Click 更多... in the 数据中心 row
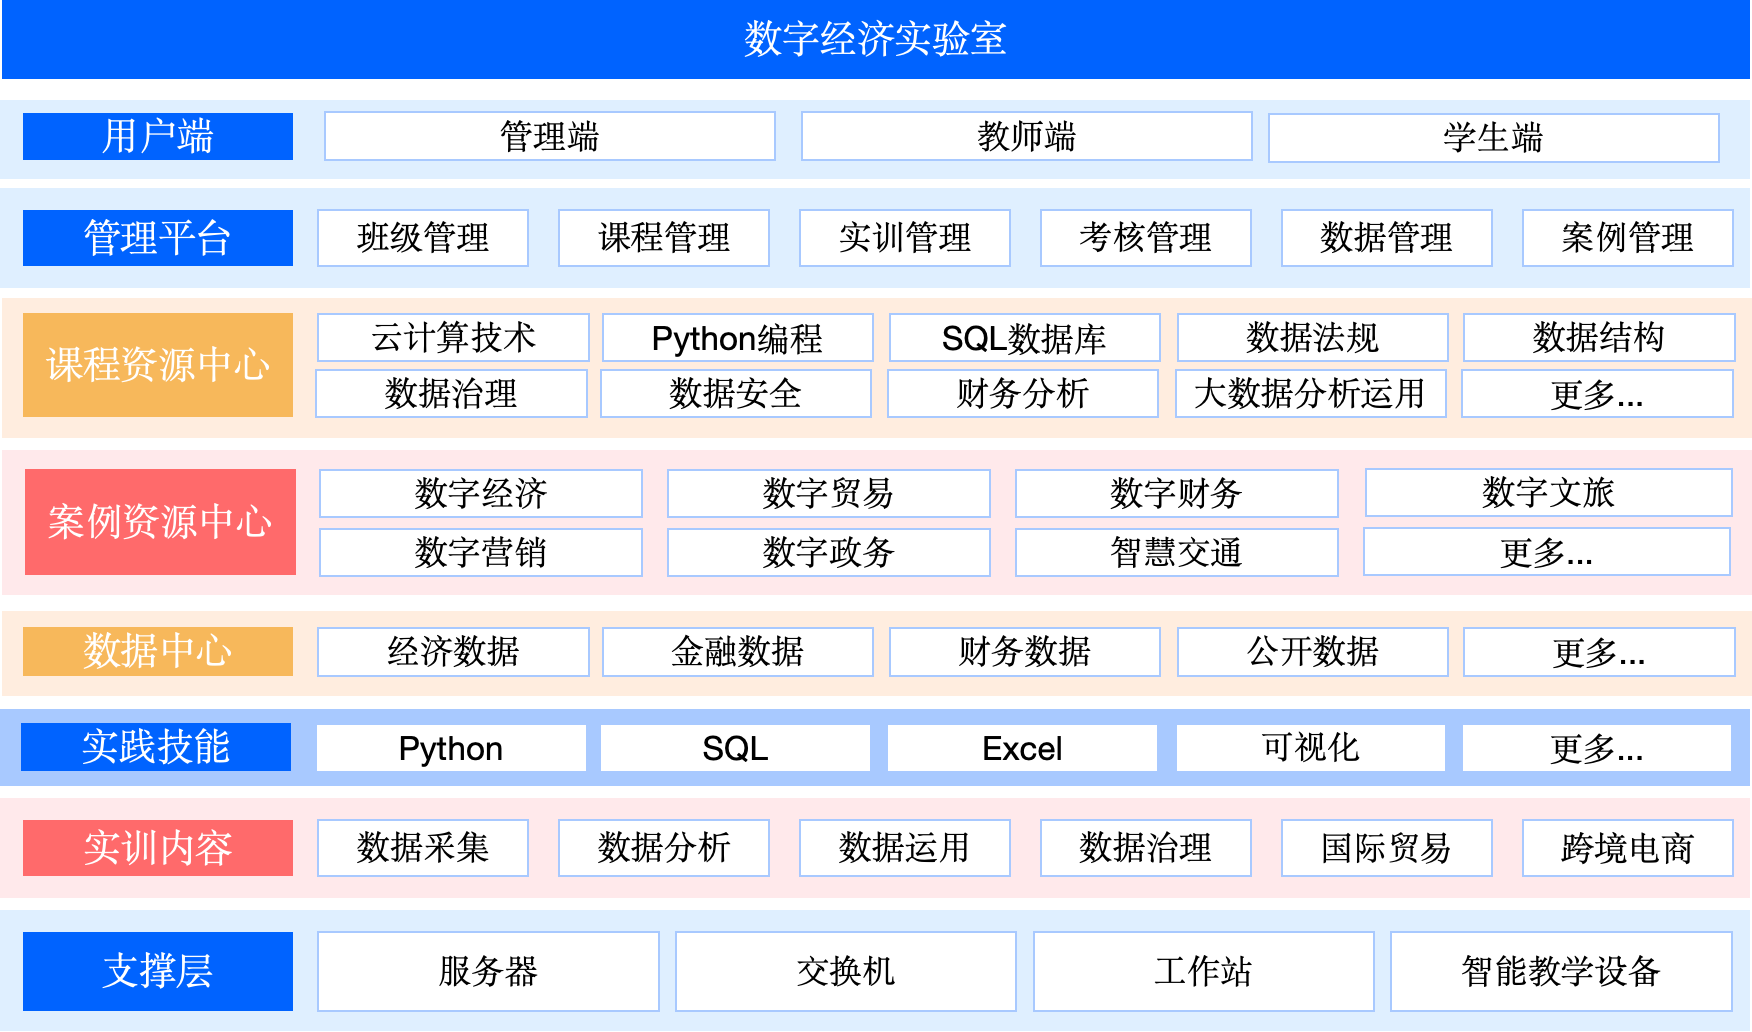The width and height of the screenshot is (1752, 1032). coord(1599,652)
